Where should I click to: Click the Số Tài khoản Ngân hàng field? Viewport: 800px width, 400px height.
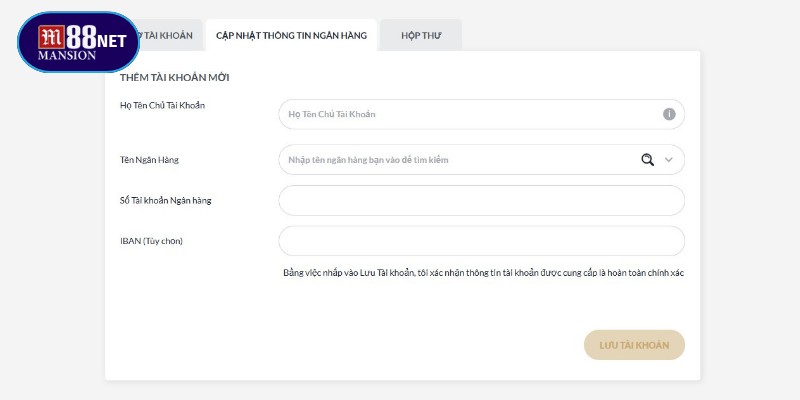pos(481,201)
